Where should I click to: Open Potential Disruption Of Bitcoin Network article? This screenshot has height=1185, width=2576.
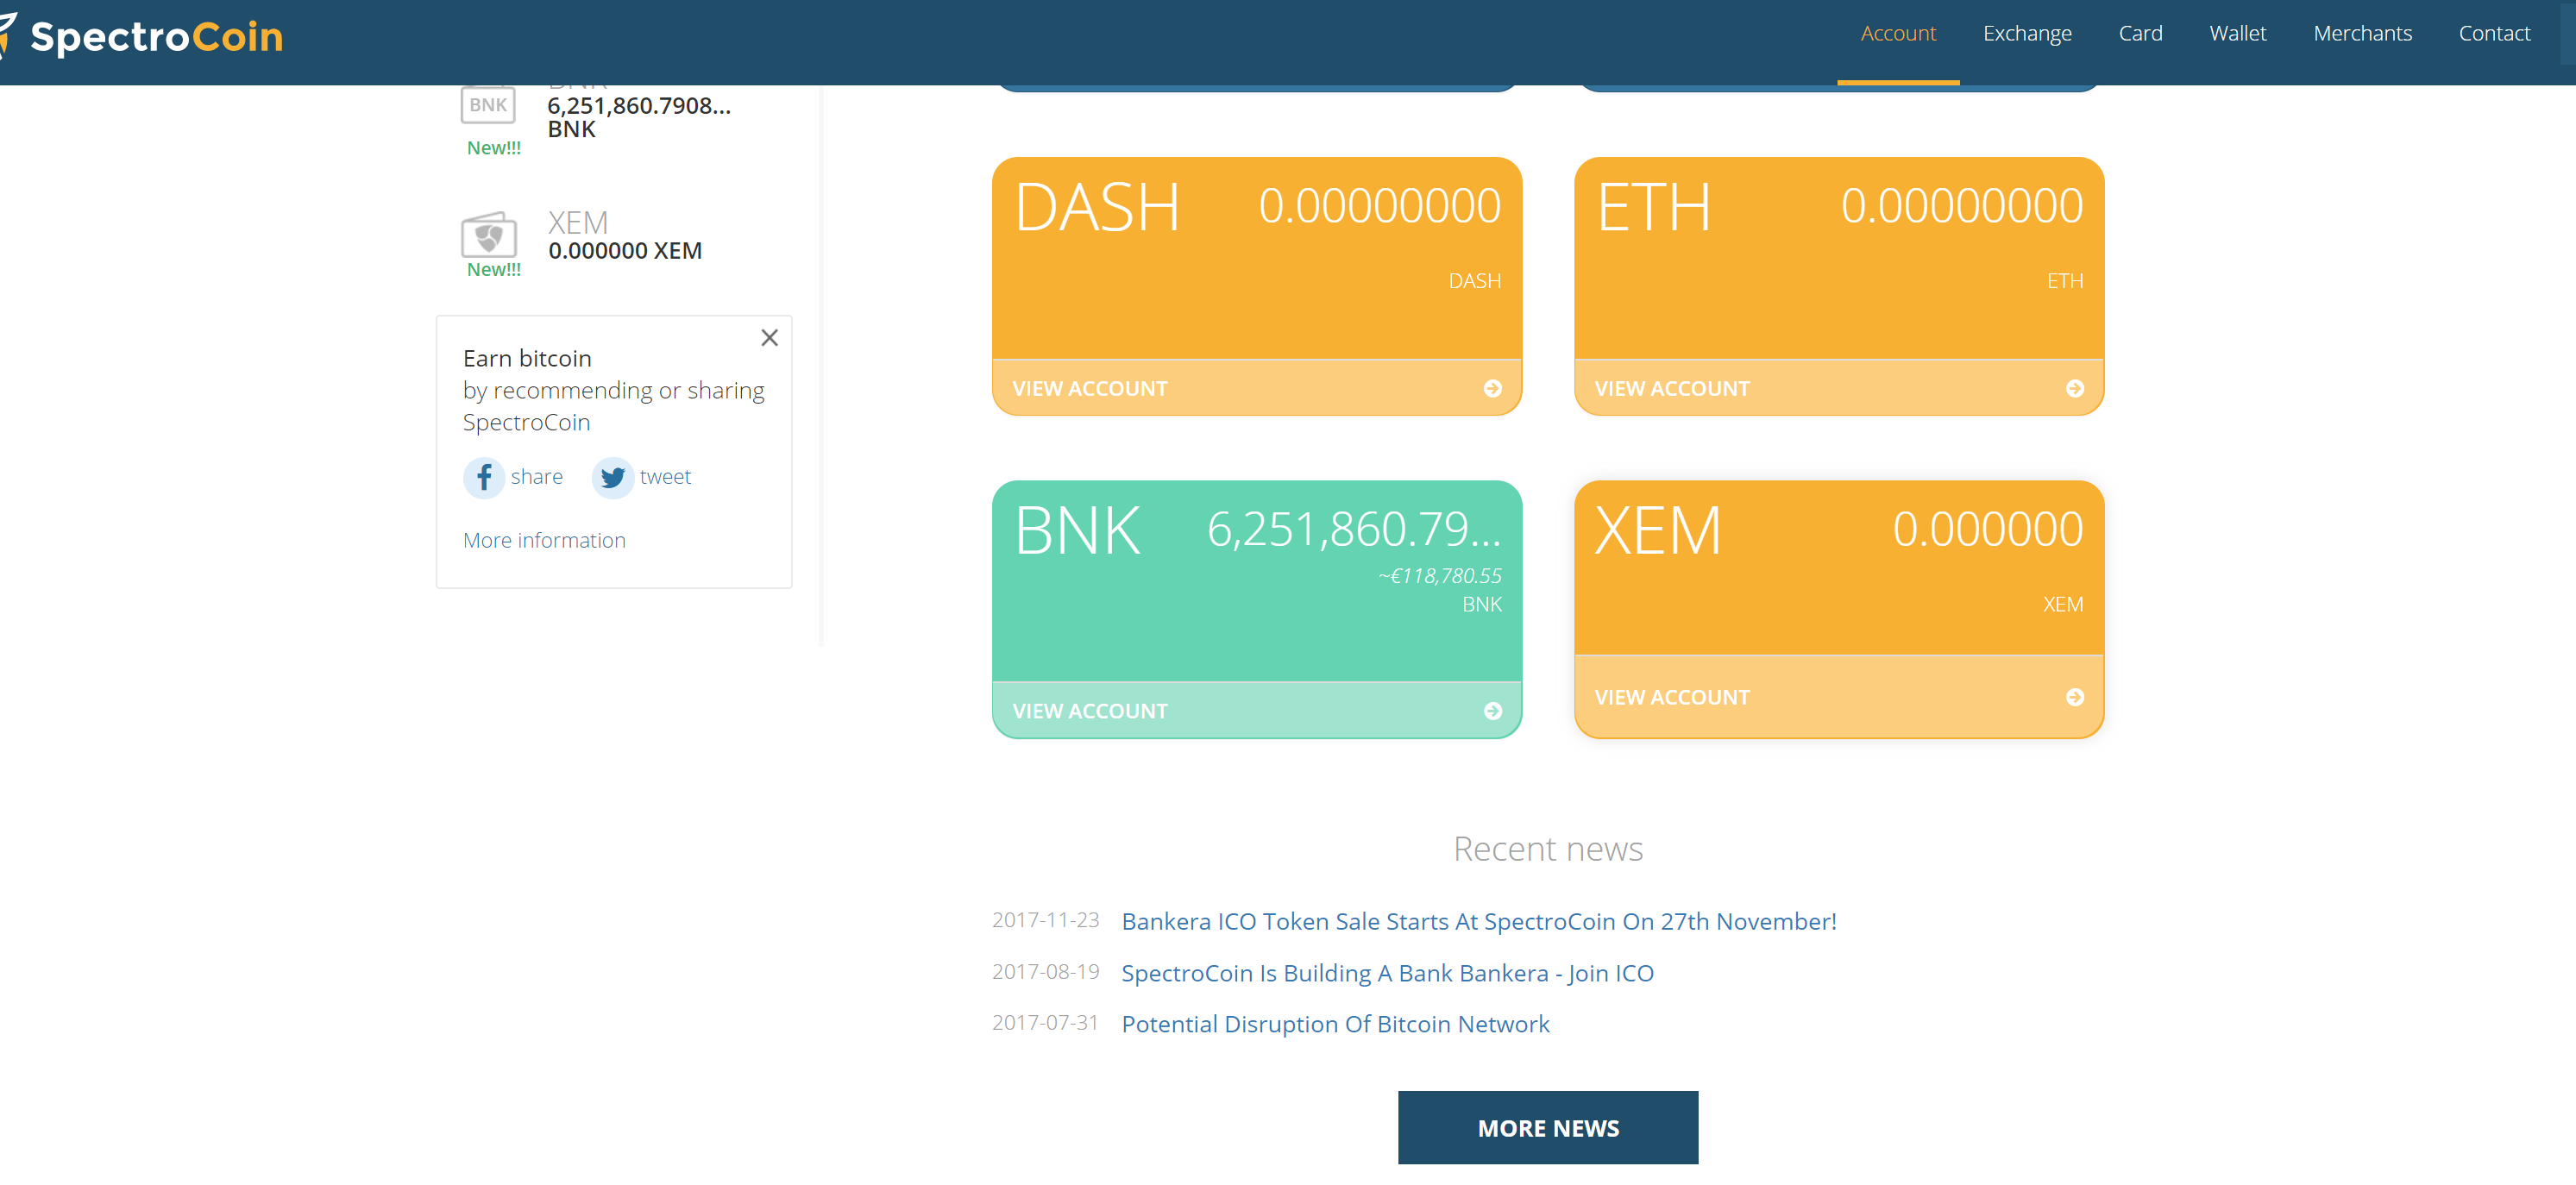[x=1335, y=1024]
